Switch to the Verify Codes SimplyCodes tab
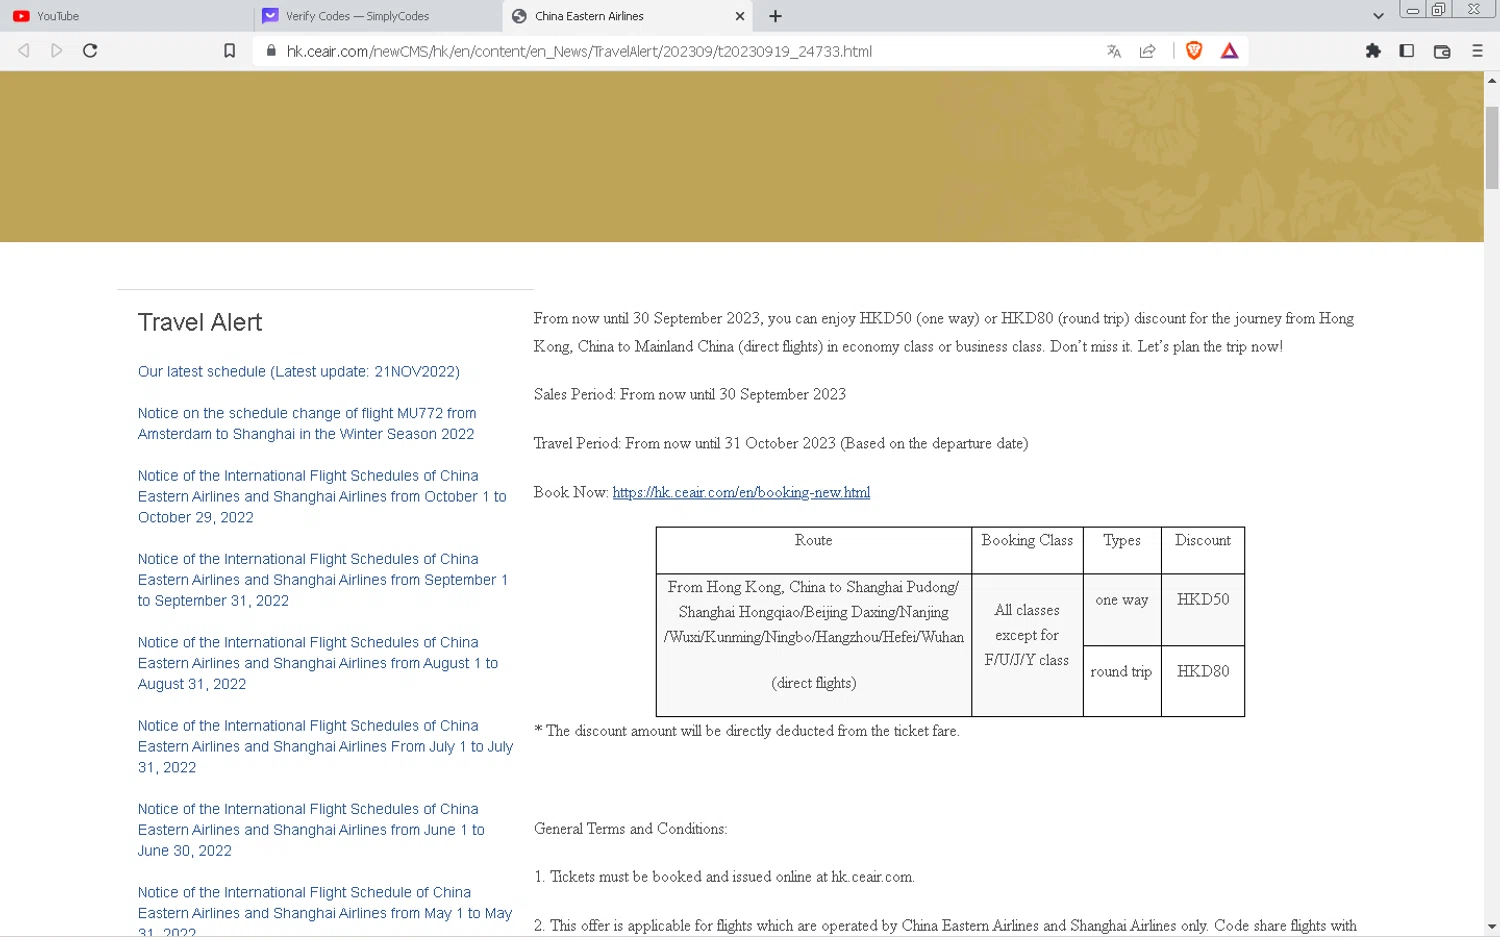Screen dimensions: 1500x938 pos(376,16)
